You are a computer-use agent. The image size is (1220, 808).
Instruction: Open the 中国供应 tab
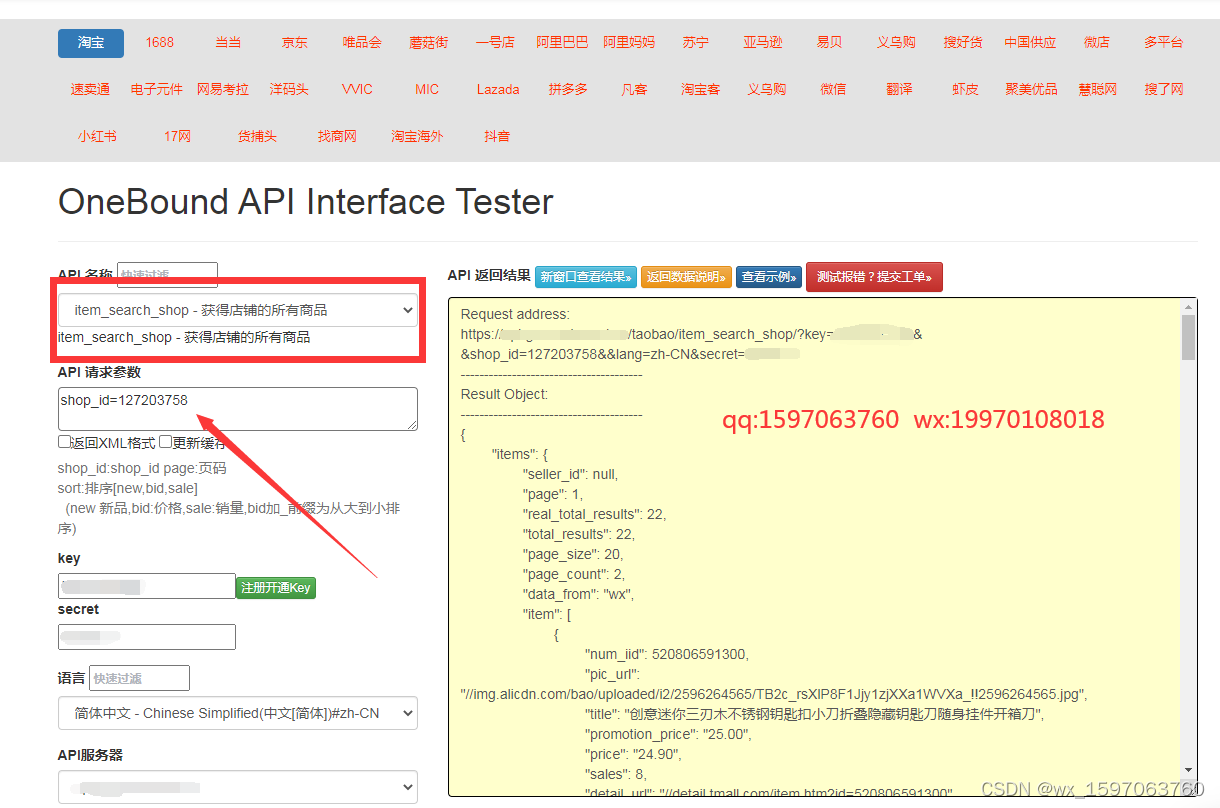point(1030,42)
